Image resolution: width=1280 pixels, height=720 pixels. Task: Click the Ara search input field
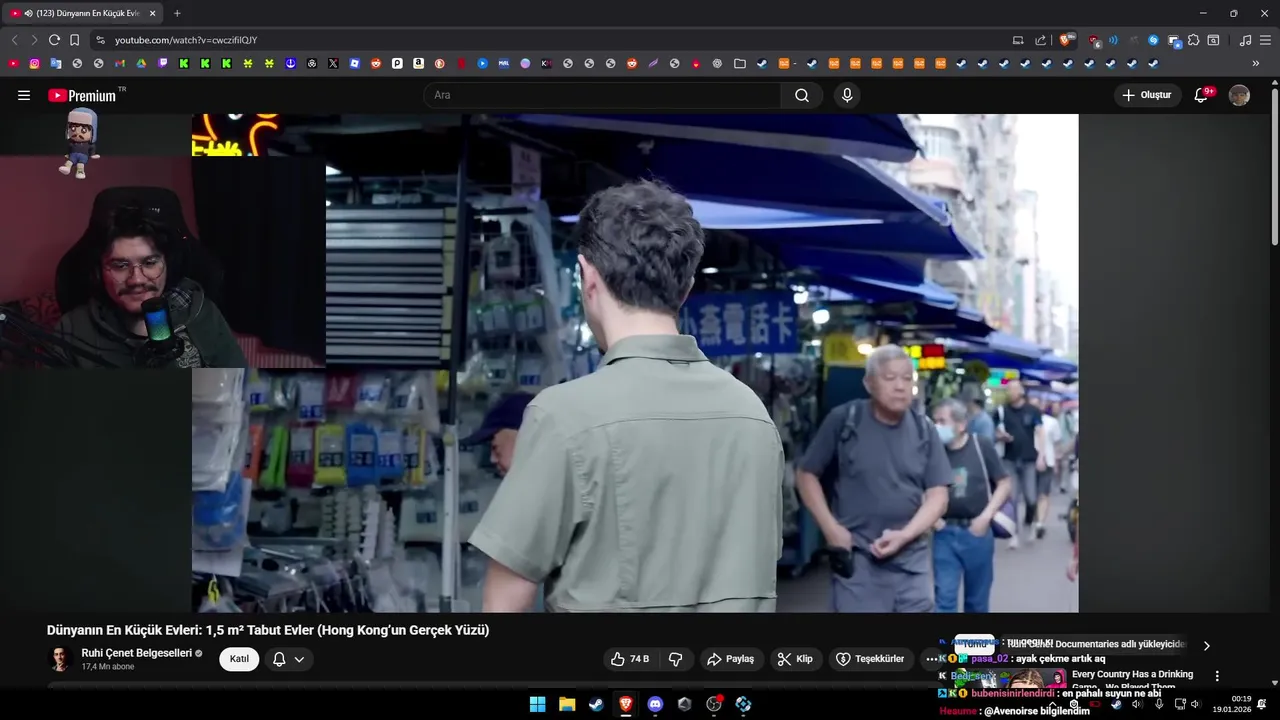tap(602, 95)
